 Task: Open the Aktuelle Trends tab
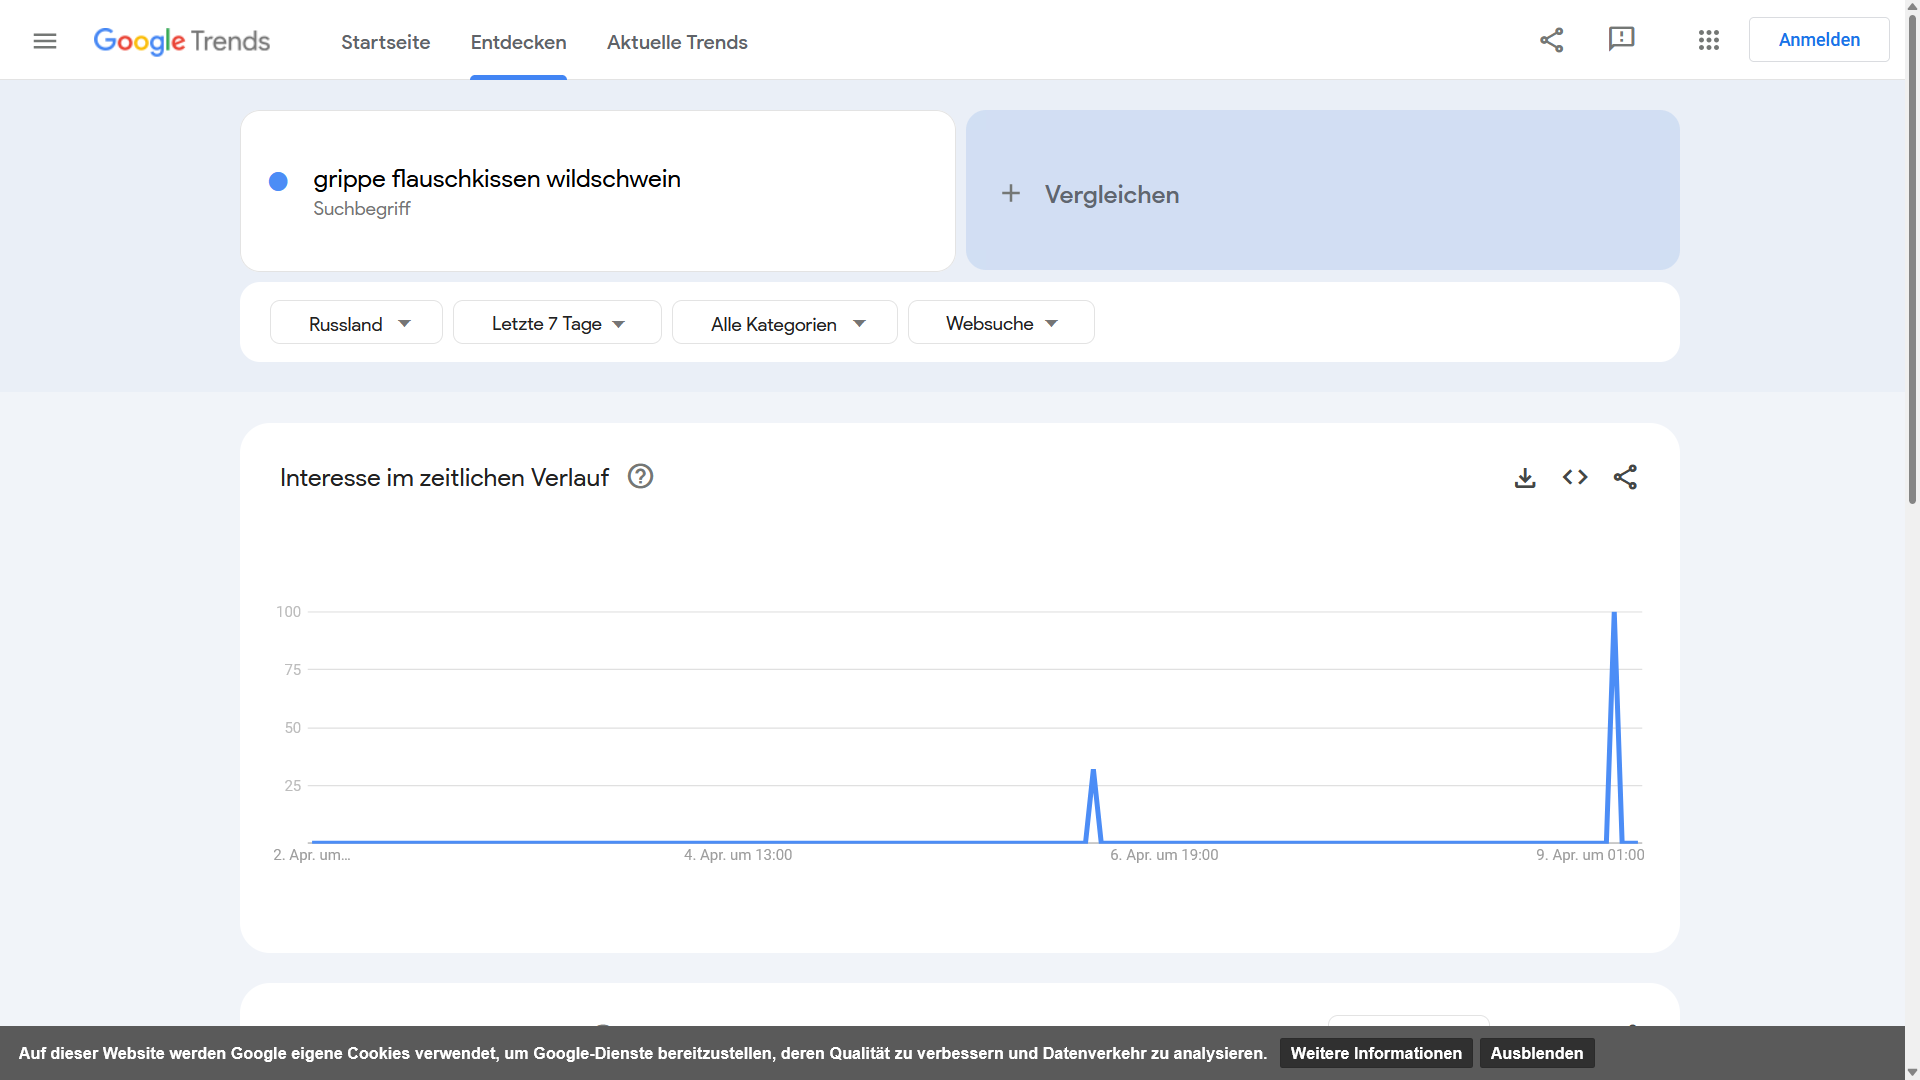click(x=677, y=42)
